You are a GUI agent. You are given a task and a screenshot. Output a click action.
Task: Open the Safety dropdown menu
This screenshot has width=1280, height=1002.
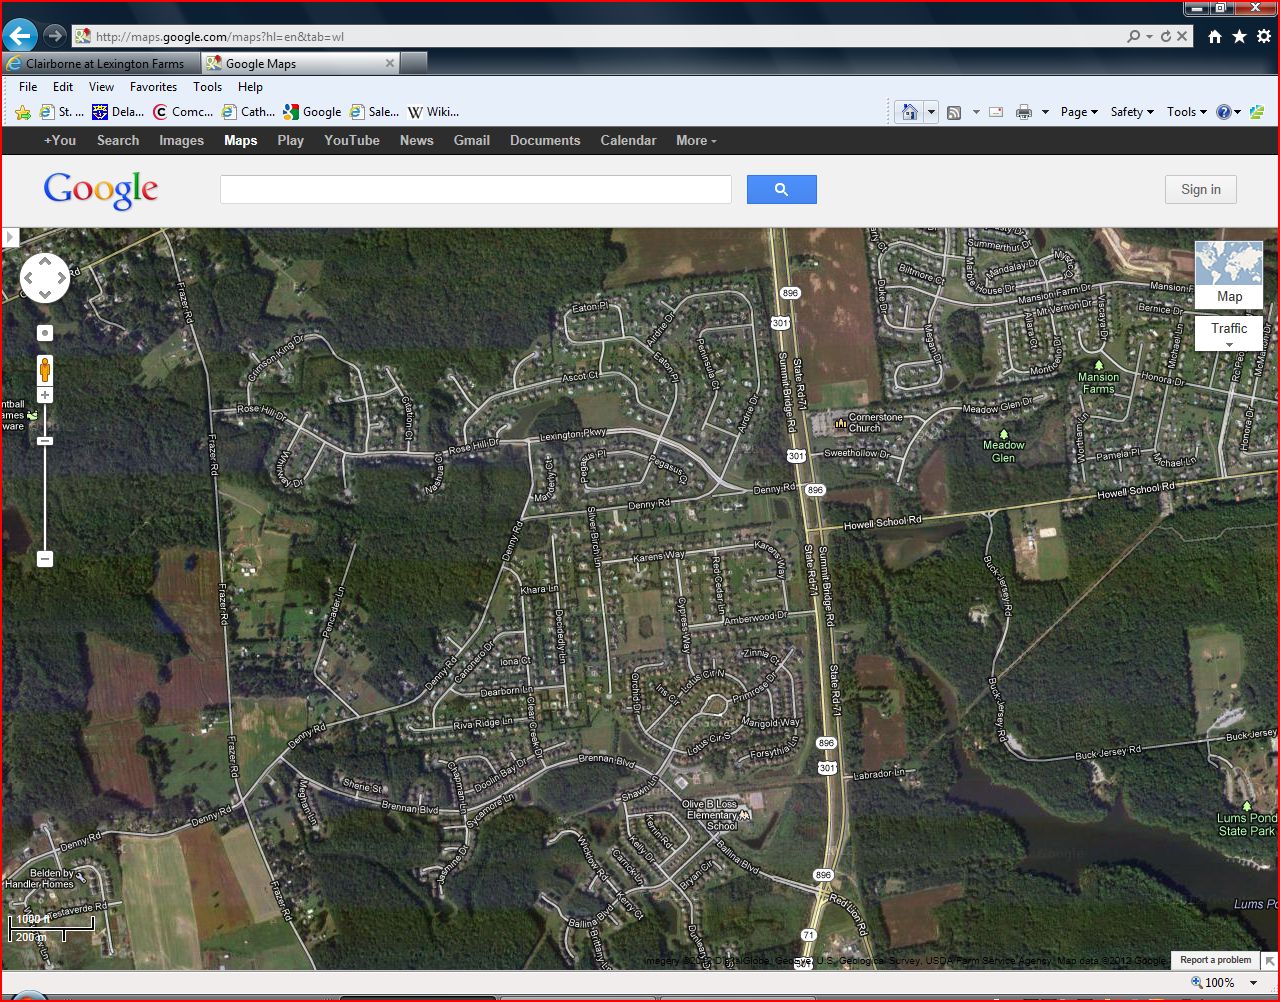pos(1132,112)
